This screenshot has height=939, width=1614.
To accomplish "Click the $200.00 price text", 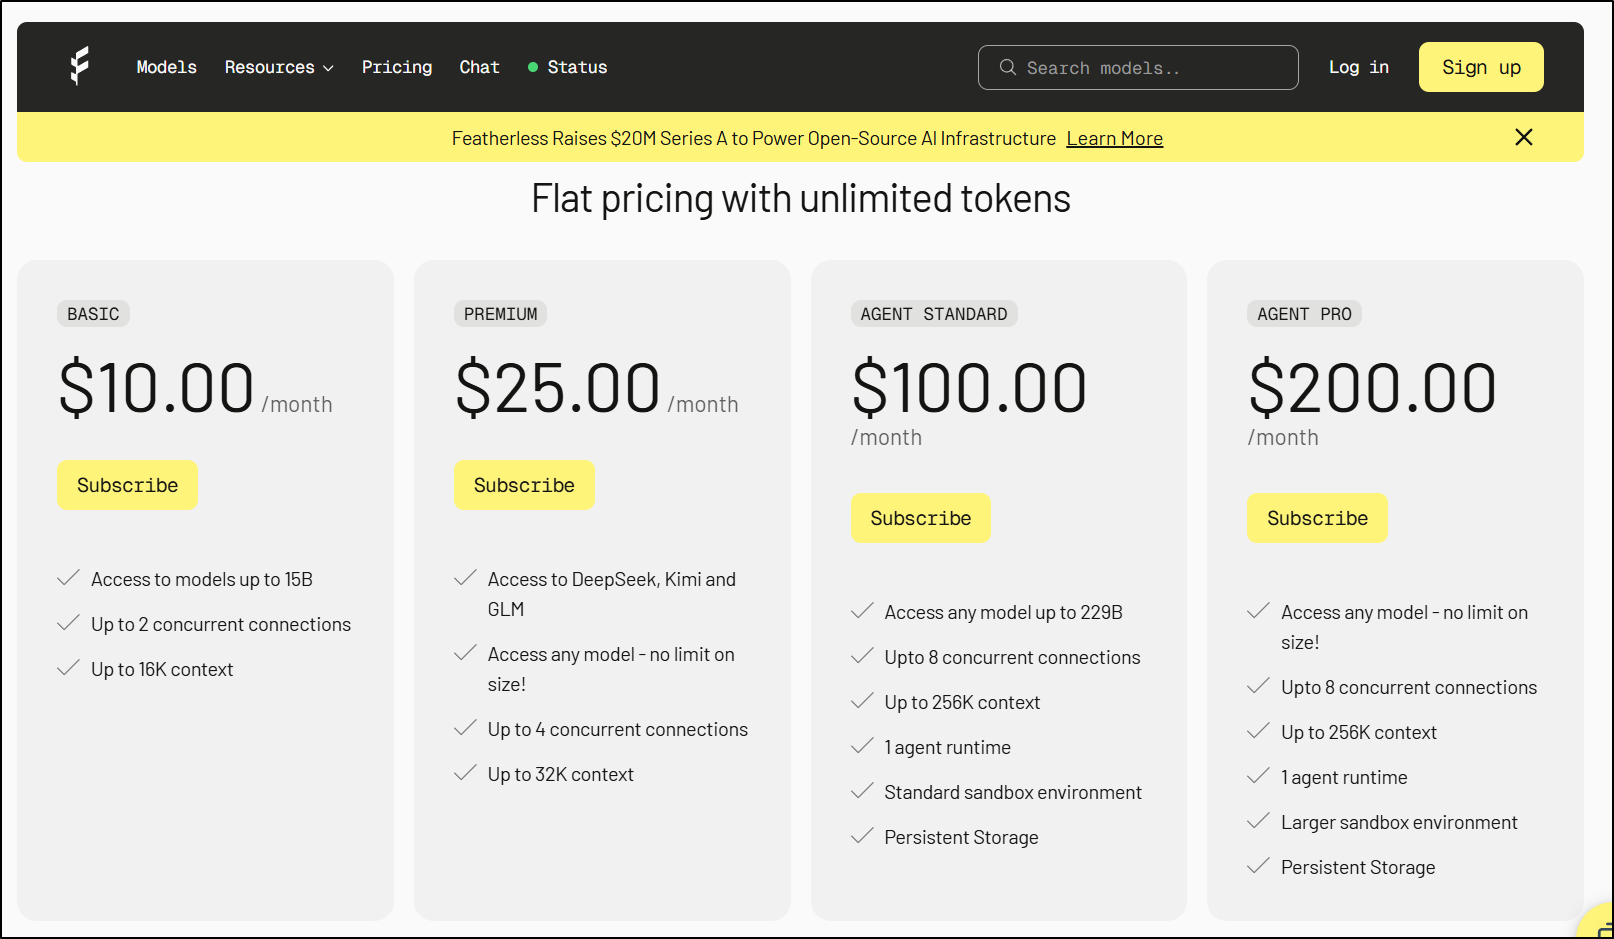I will pyautogui.click(x=1373, y=388).
